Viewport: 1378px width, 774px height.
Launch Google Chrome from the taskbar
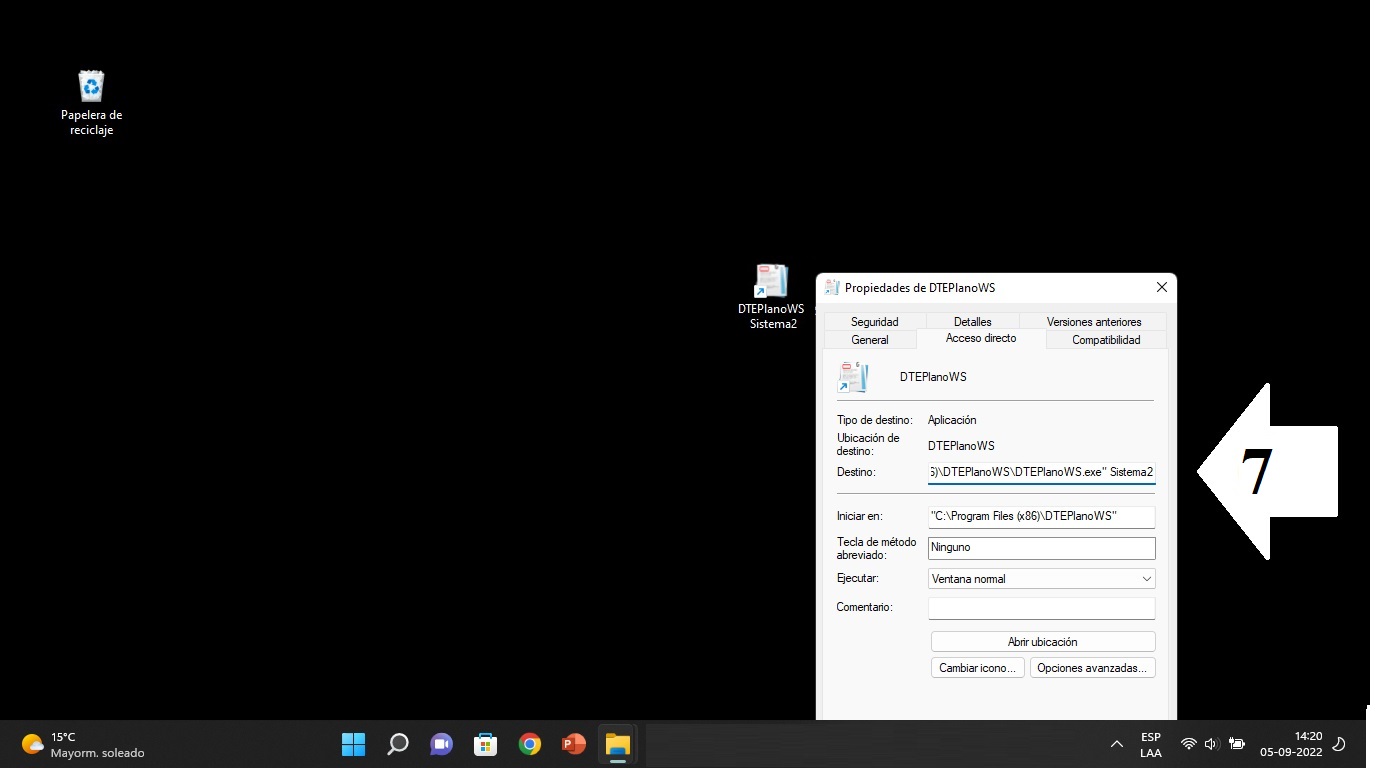530,744
